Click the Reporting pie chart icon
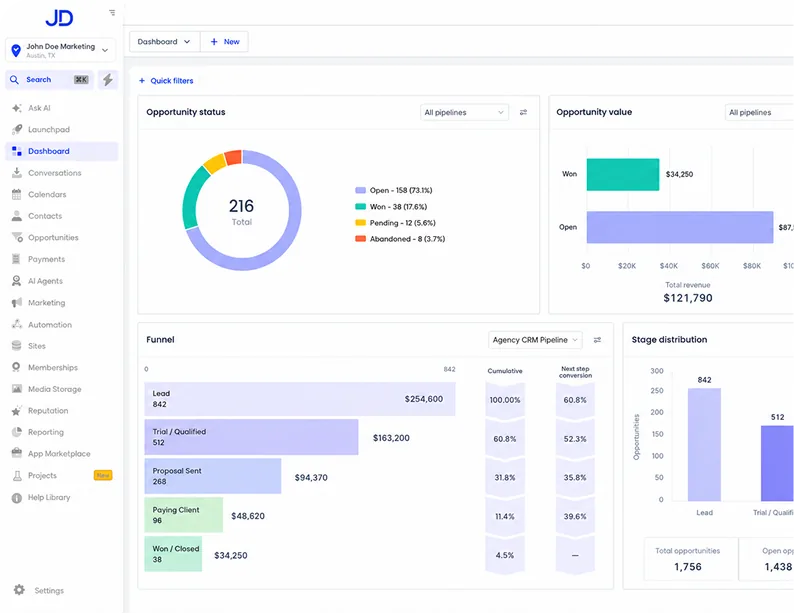794x614 pixels. pos(17,432)
